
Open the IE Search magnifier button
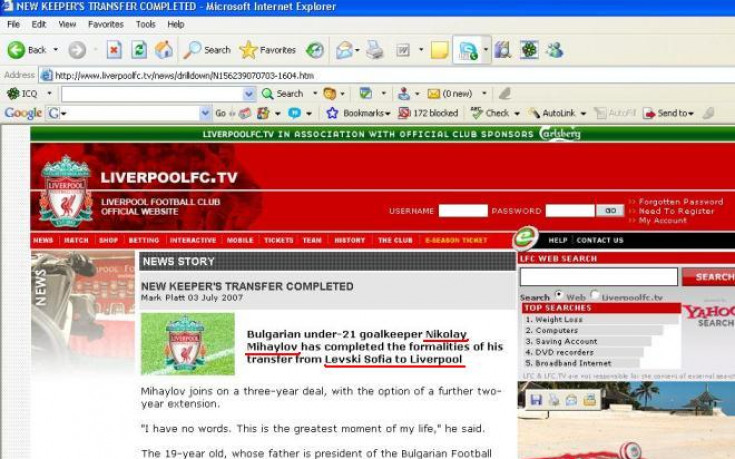(207, 50)
